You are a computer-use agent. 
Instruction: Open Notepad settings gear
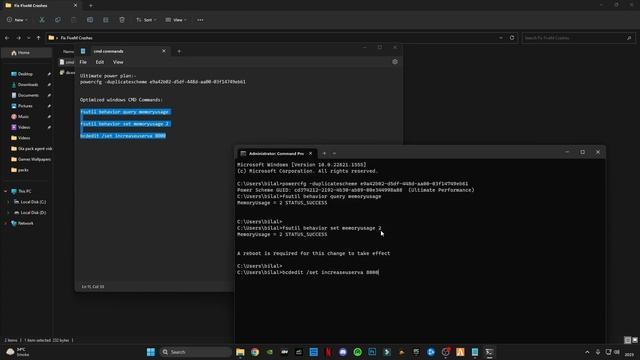[395, 62]
